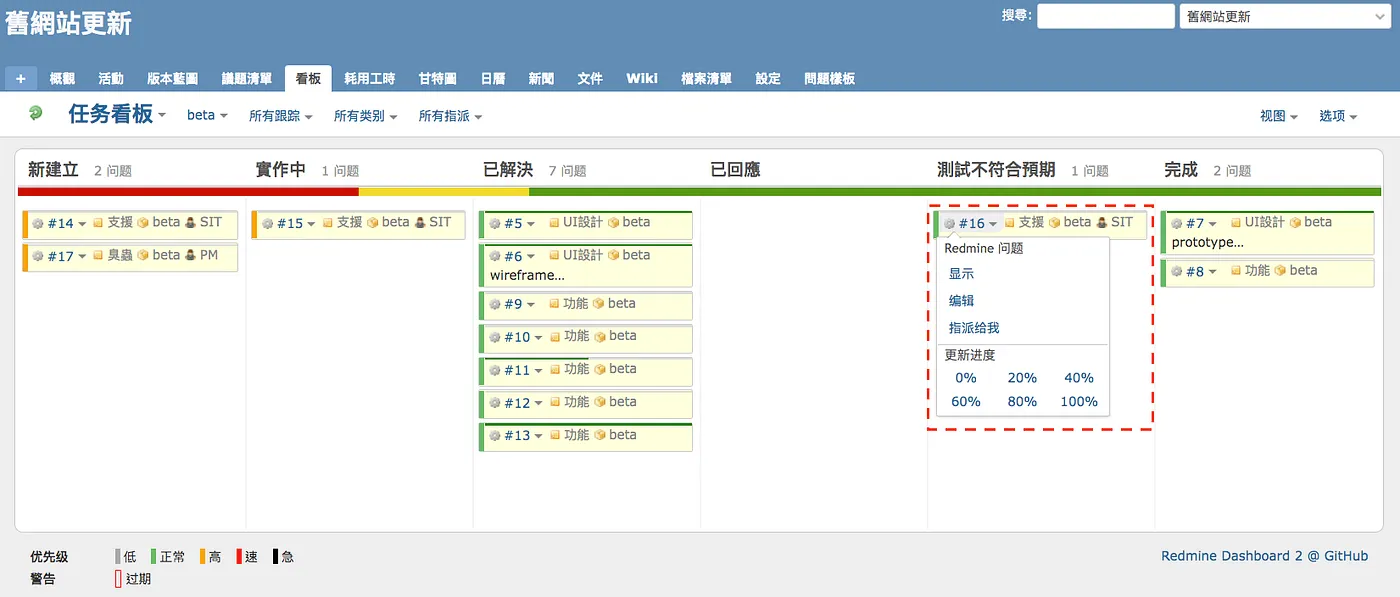Open the Redmine Dashboard 2 @ GitHub link
This screenshot has width=1400, height=597.
pyautogui.click(x=1264, y=556)
